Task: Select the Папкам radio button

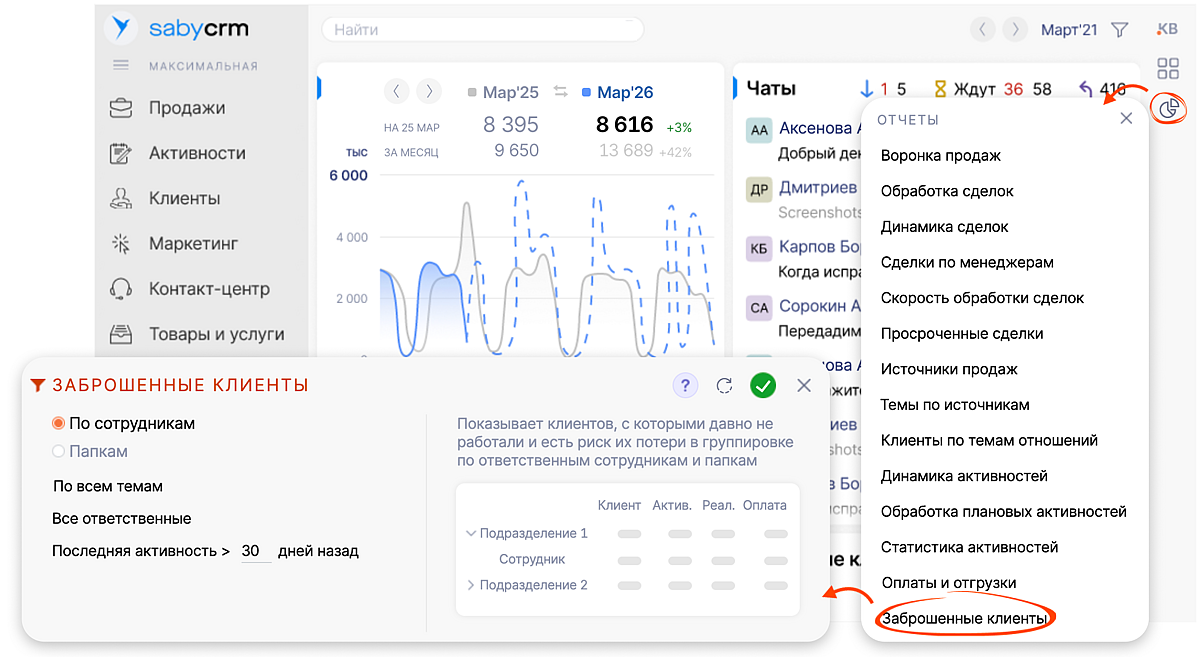Action: [x=59, y=452]
